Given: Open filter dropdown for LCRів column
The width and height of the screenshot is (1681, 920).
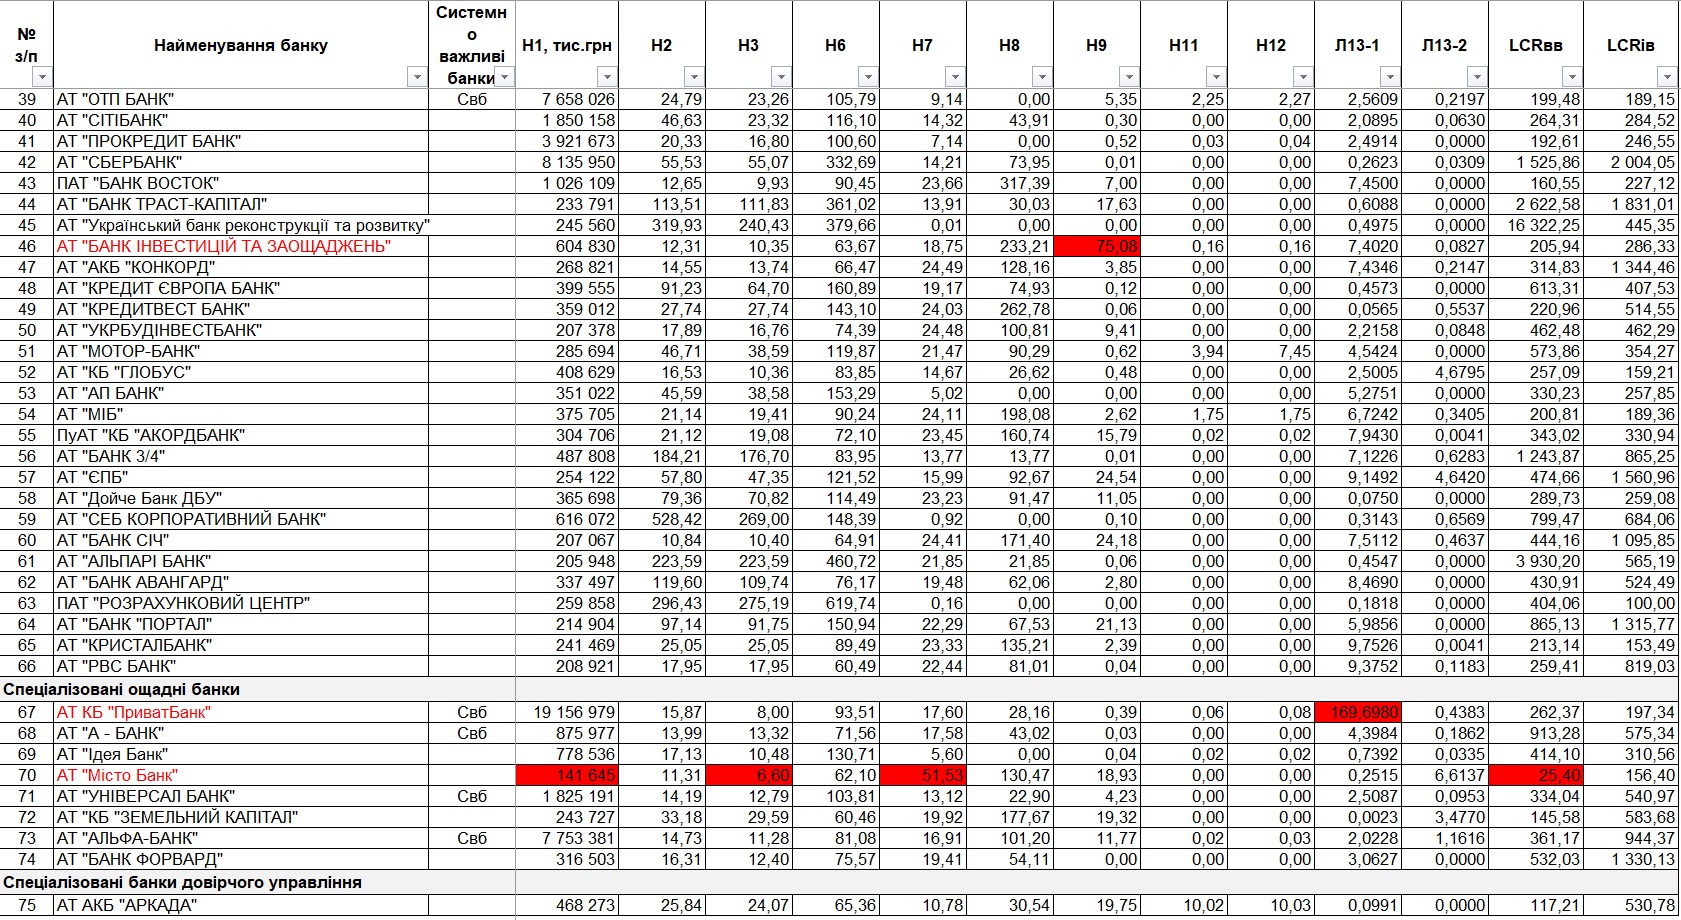Looking at the screenshot, I should tap(1667, 77).
